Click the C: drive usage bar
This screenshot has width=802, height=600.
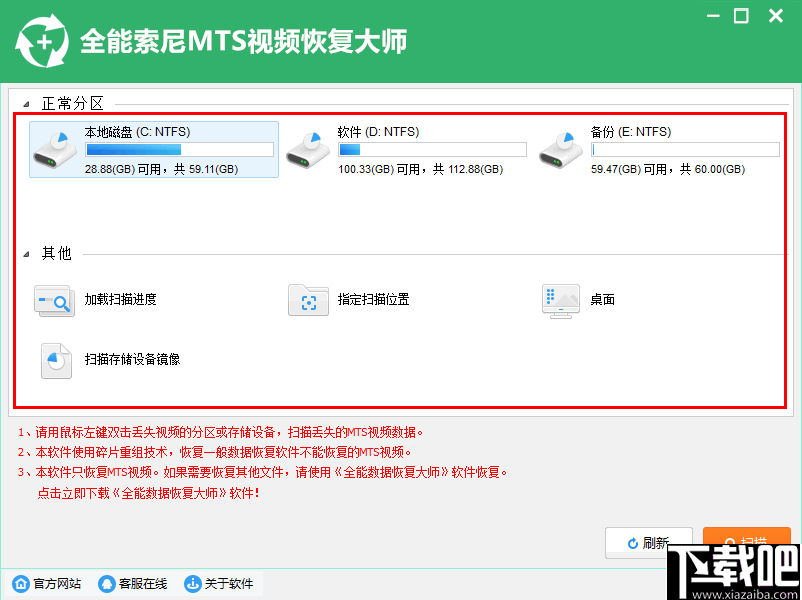[180, 149]
